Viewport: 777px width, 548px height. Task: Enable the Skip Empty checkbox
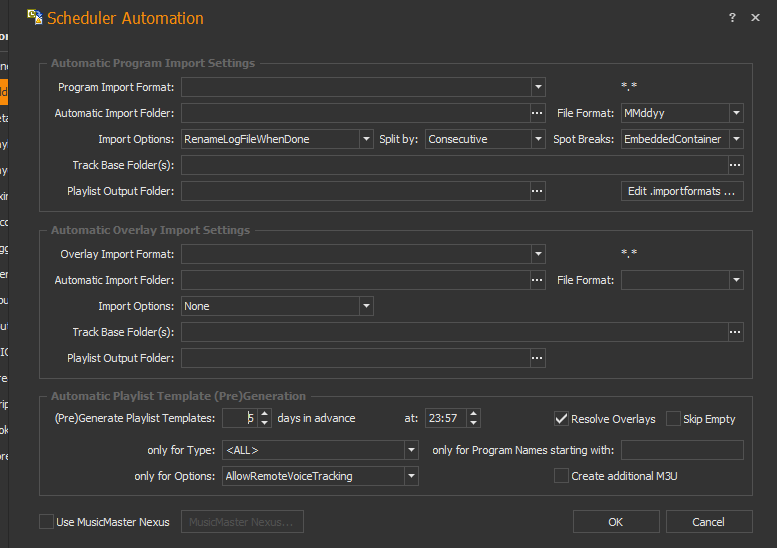(x=673, y=418)
